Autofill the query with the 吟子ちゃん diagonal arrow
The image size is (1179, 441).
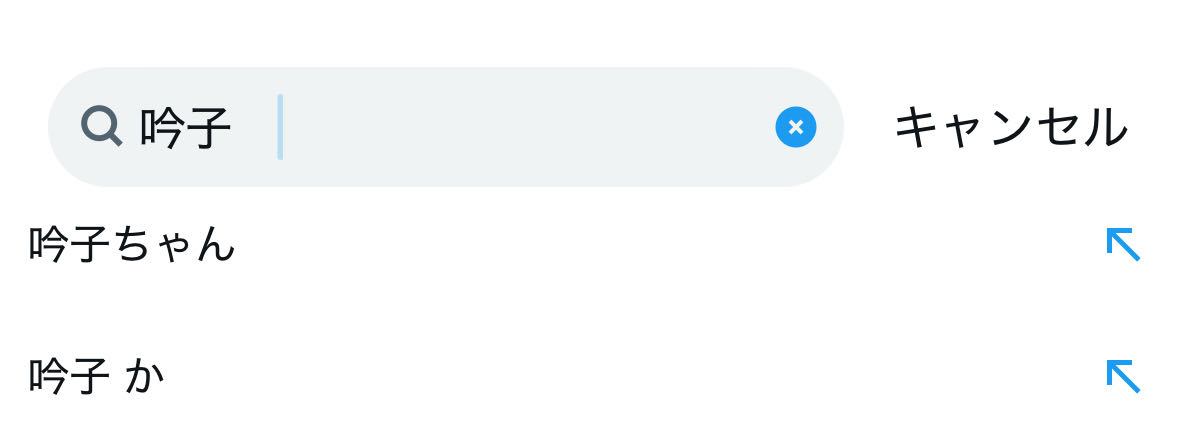(1122, 244)
